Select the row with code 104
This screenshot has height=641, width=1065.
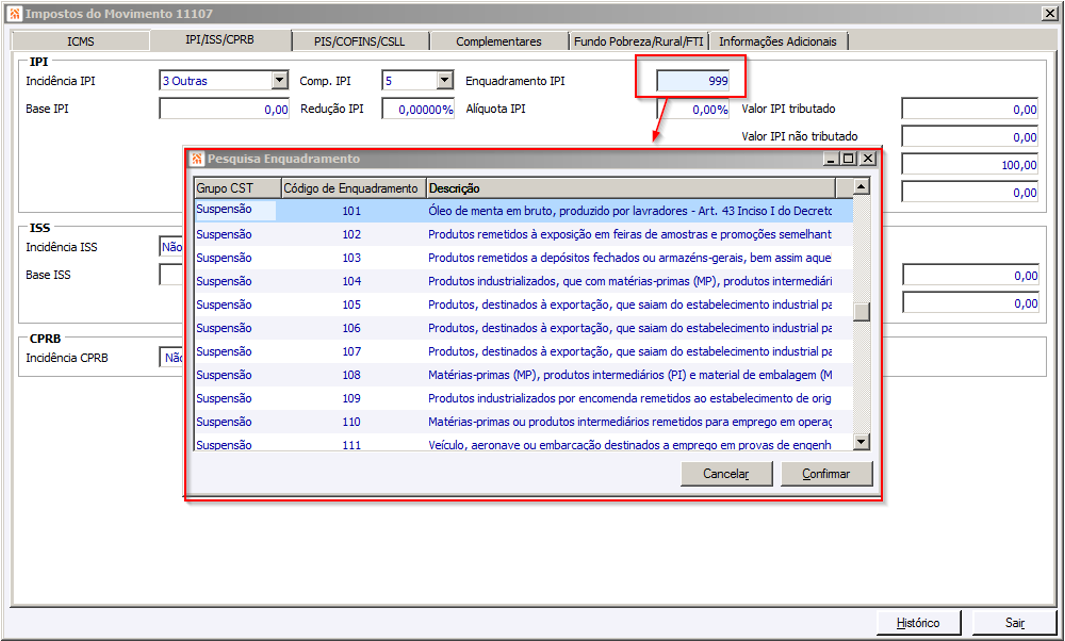click(523, 281)
